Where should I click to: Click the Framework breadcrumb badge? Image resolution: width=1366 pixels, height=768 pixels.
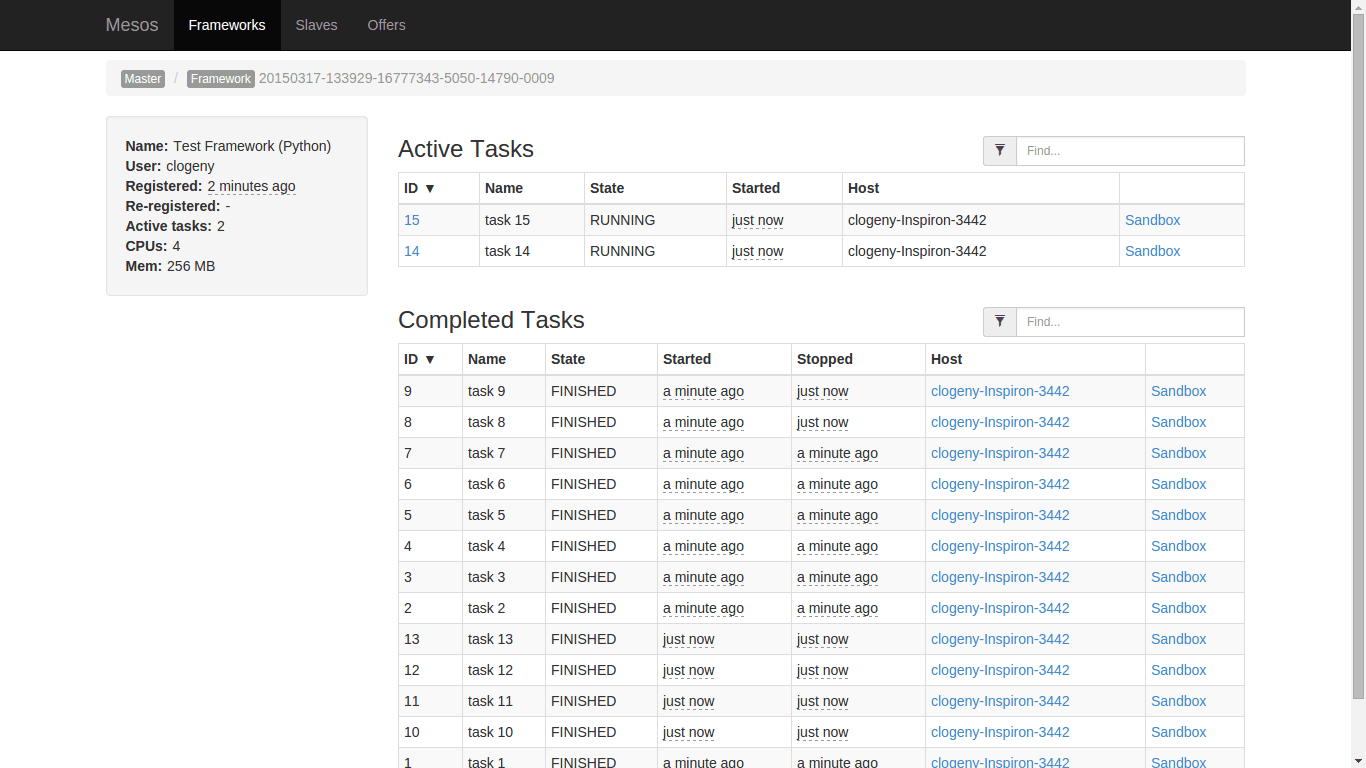[x=221, y=79]
